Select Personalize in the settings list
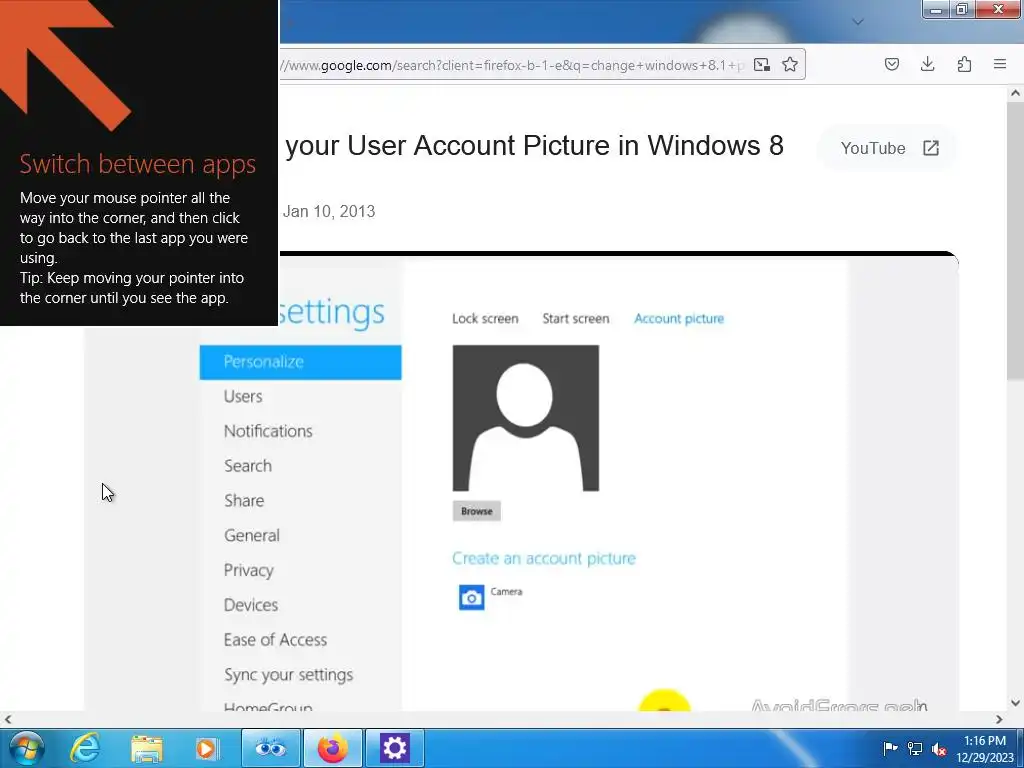 (300, 362)
